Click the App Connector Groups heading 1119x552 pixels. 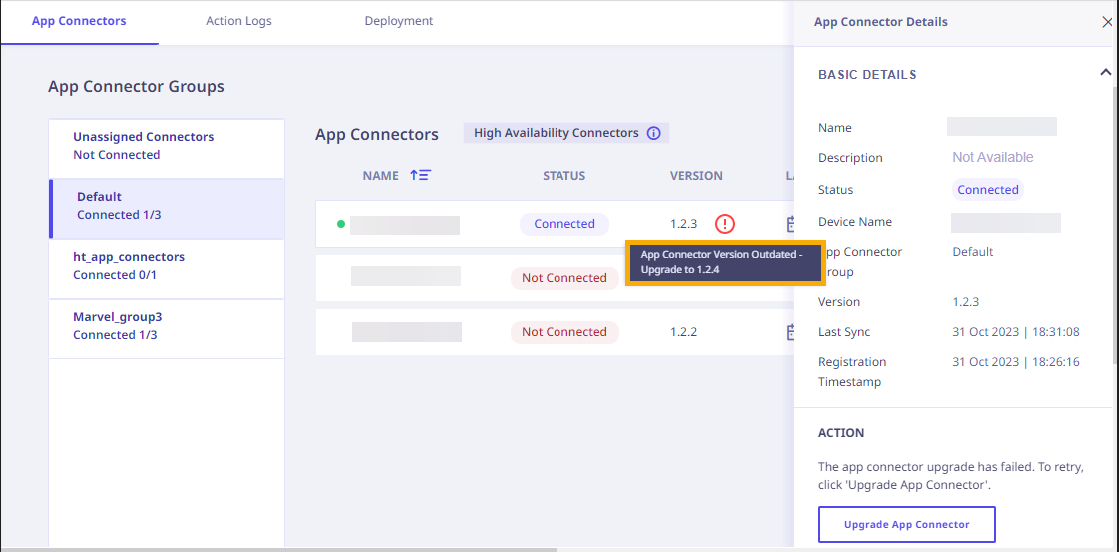click(136, 86)
